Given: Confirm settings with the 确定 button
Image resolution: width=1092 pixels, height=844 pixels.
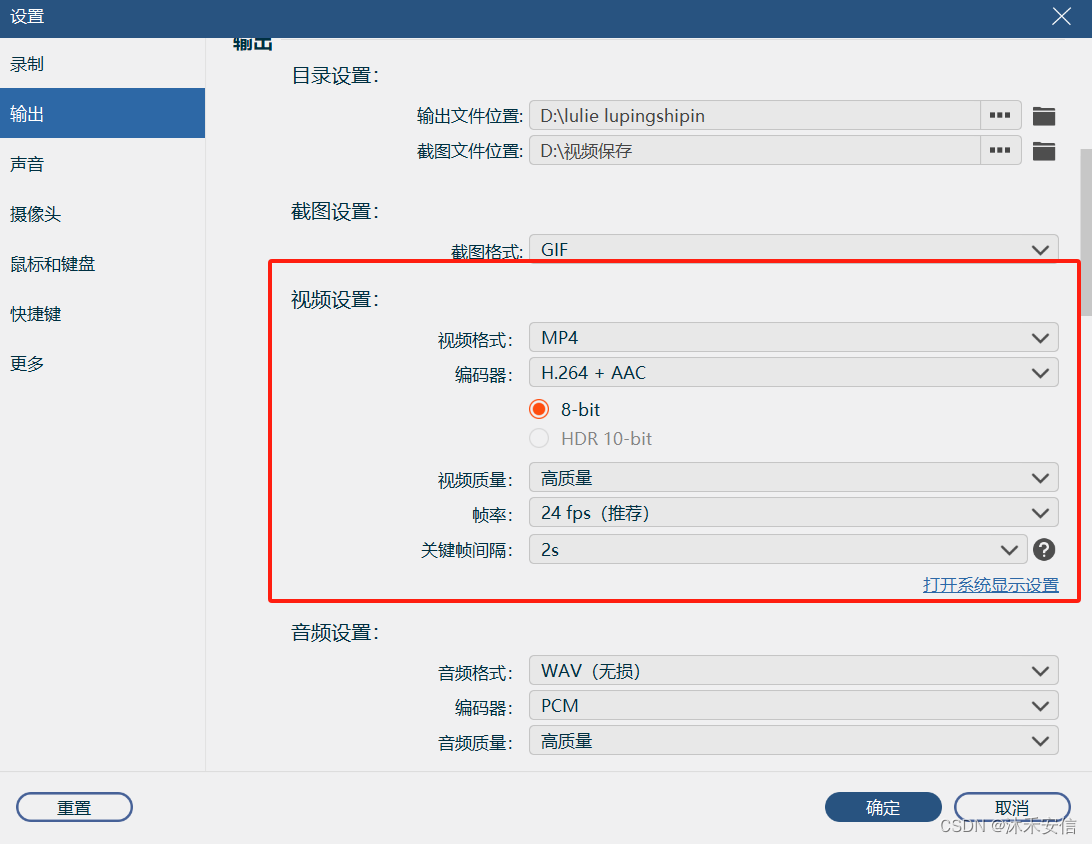Looking at the screenshot, I should 883,807.
